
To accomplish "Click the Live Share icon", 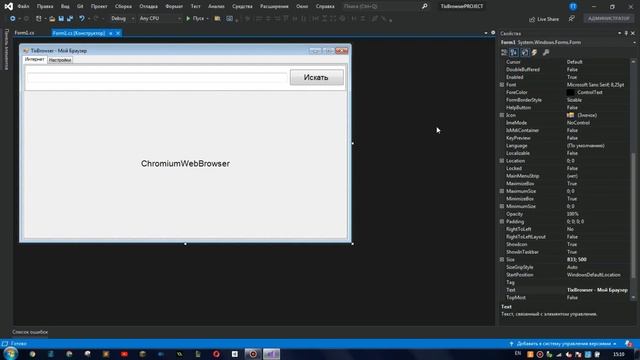I will (x=532, y=19).
